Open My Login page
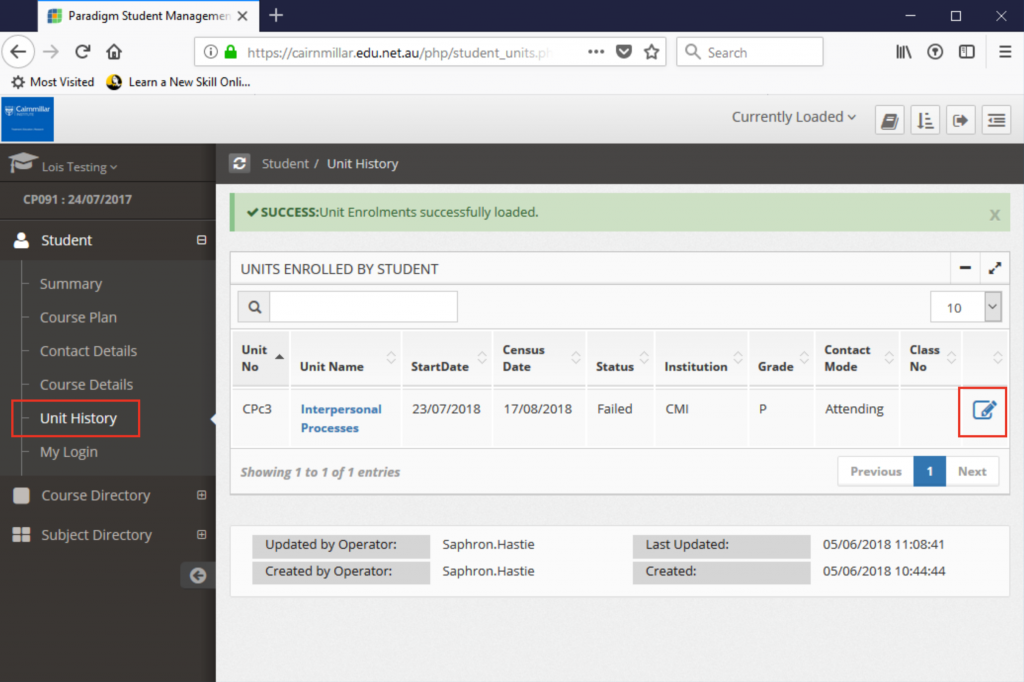 pos(68,452)
